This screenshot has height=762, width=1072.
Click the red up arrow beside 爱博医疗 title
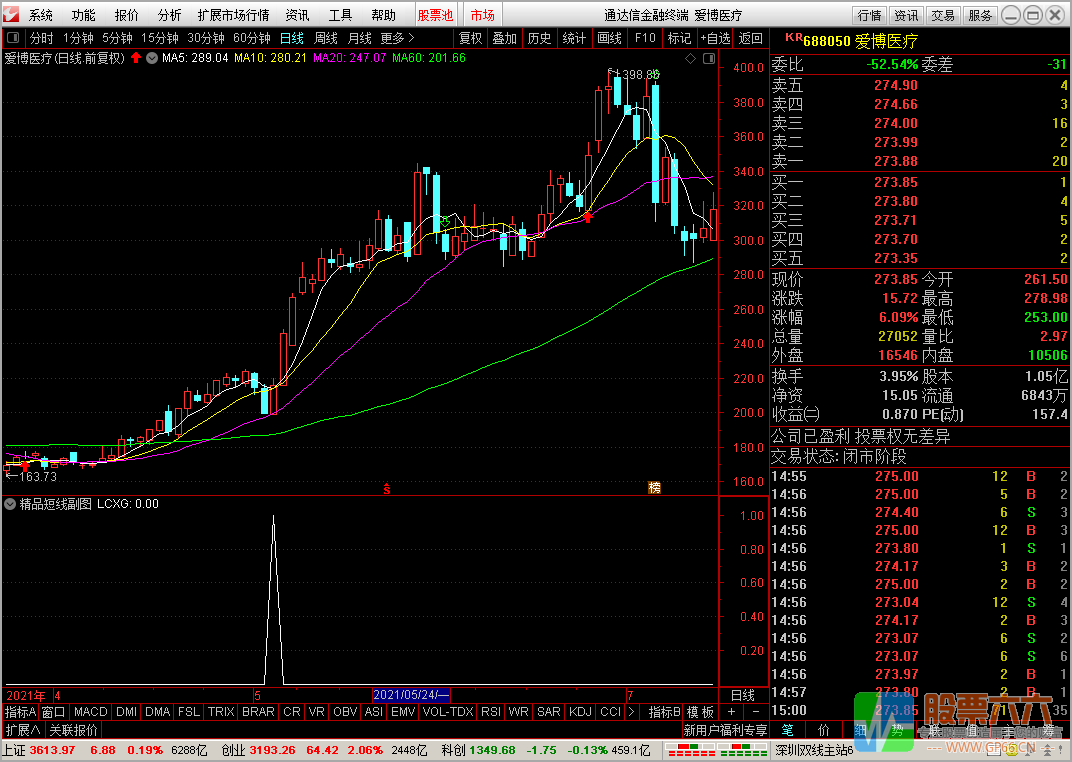(136, 58)
